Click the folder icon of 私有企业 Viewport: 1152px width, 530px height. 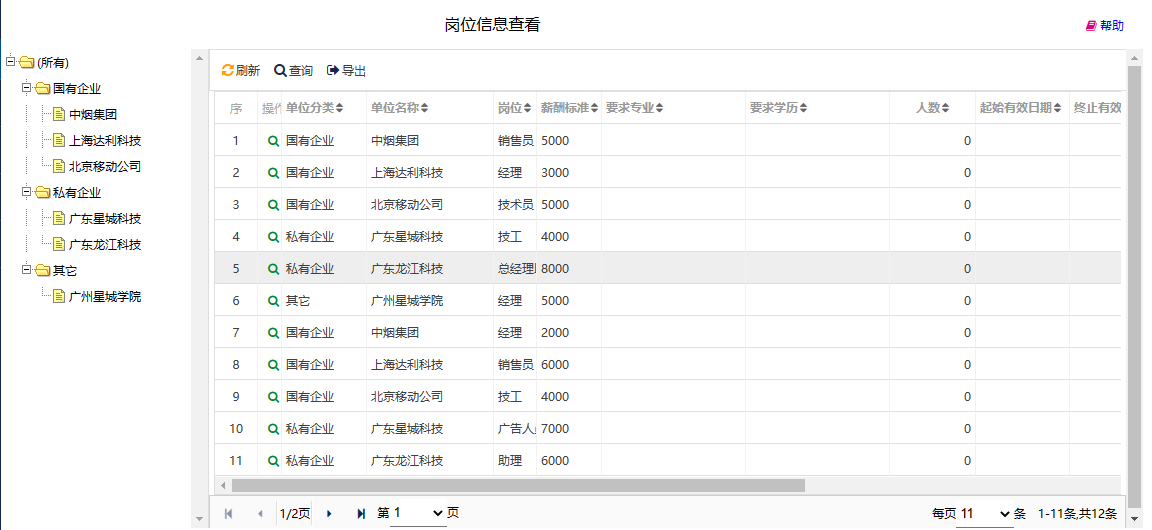pyautogui.click(x=42, y=193)
